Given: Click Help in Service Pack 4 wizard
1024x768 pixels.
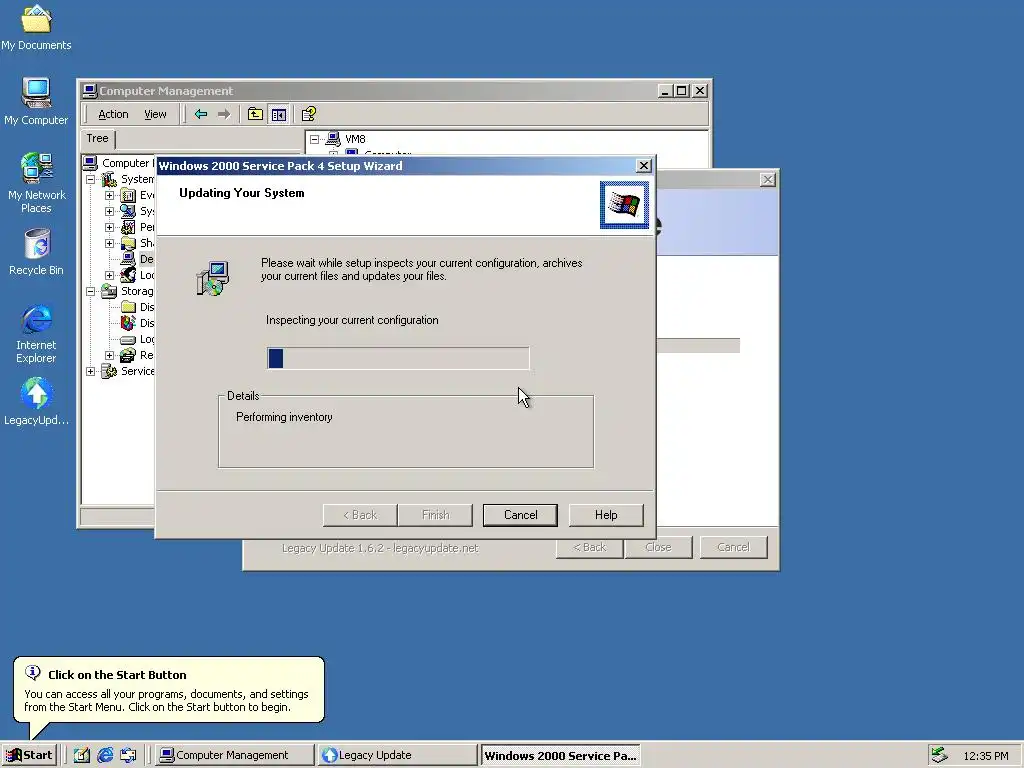Looking at the screenshot, I should tap(606, 515).
